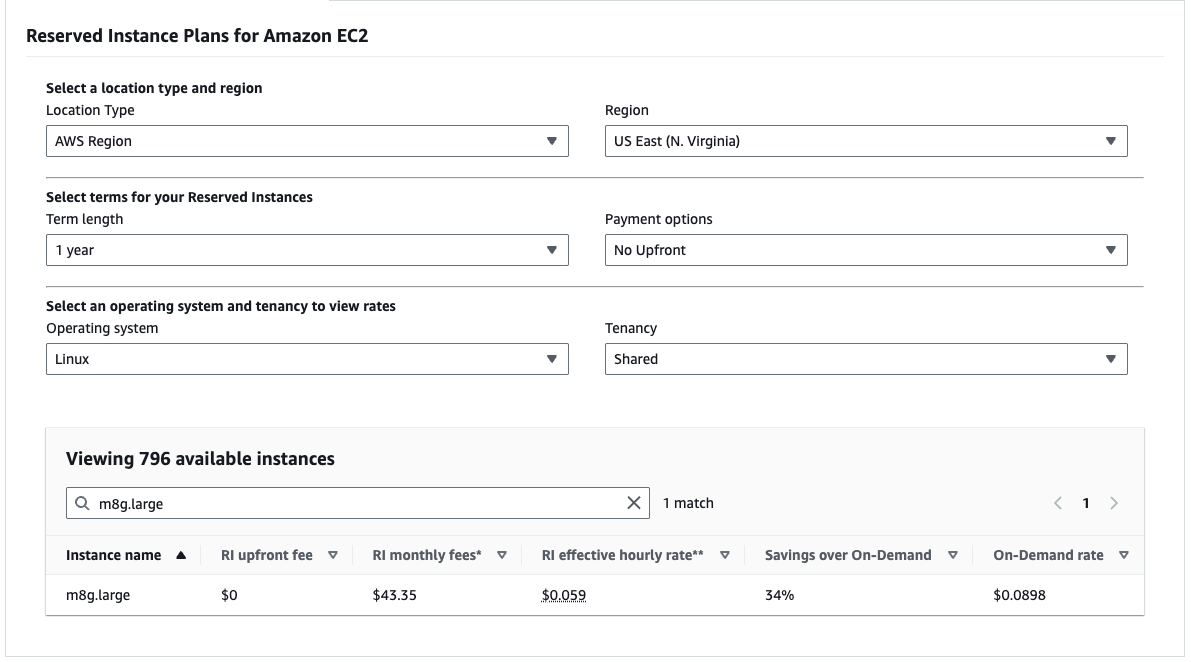This screenshot has width=1191, height=662.
Task: Click the Instance name column header
Action: click(x=112, y=554)
